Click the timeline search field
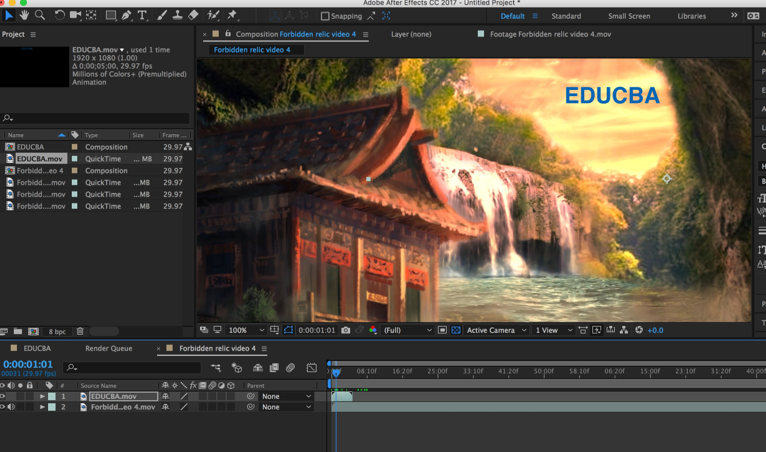This screenshot has width=766, height=452. click(x=132, y=367)
